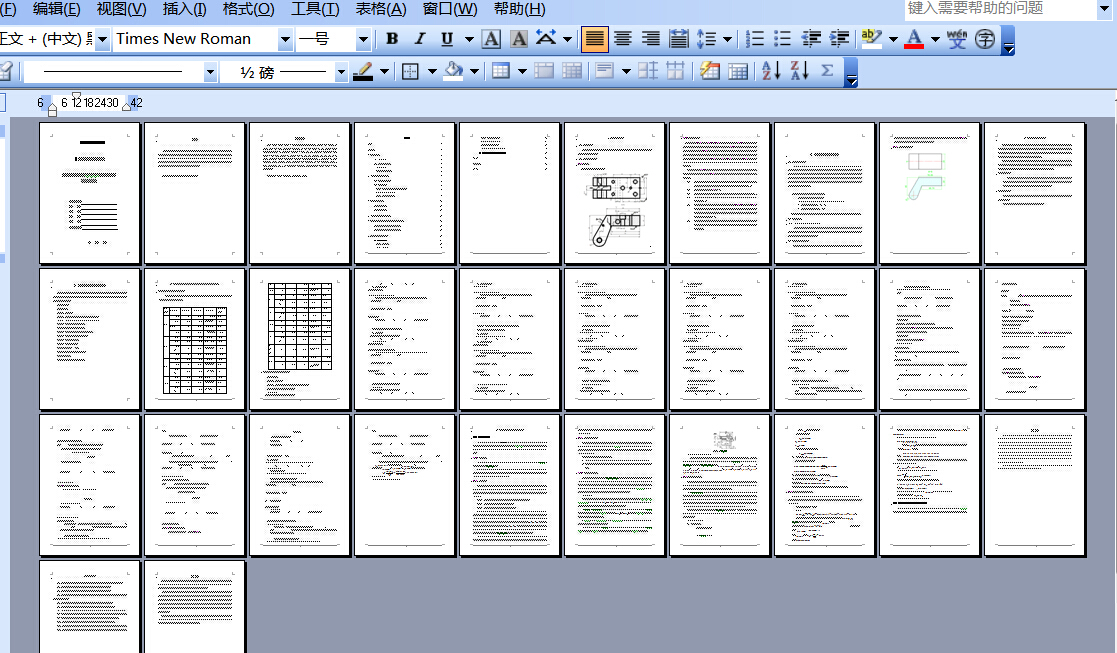Open tables toolbar options arrow

pyautogui.click(x=851, y=73)
